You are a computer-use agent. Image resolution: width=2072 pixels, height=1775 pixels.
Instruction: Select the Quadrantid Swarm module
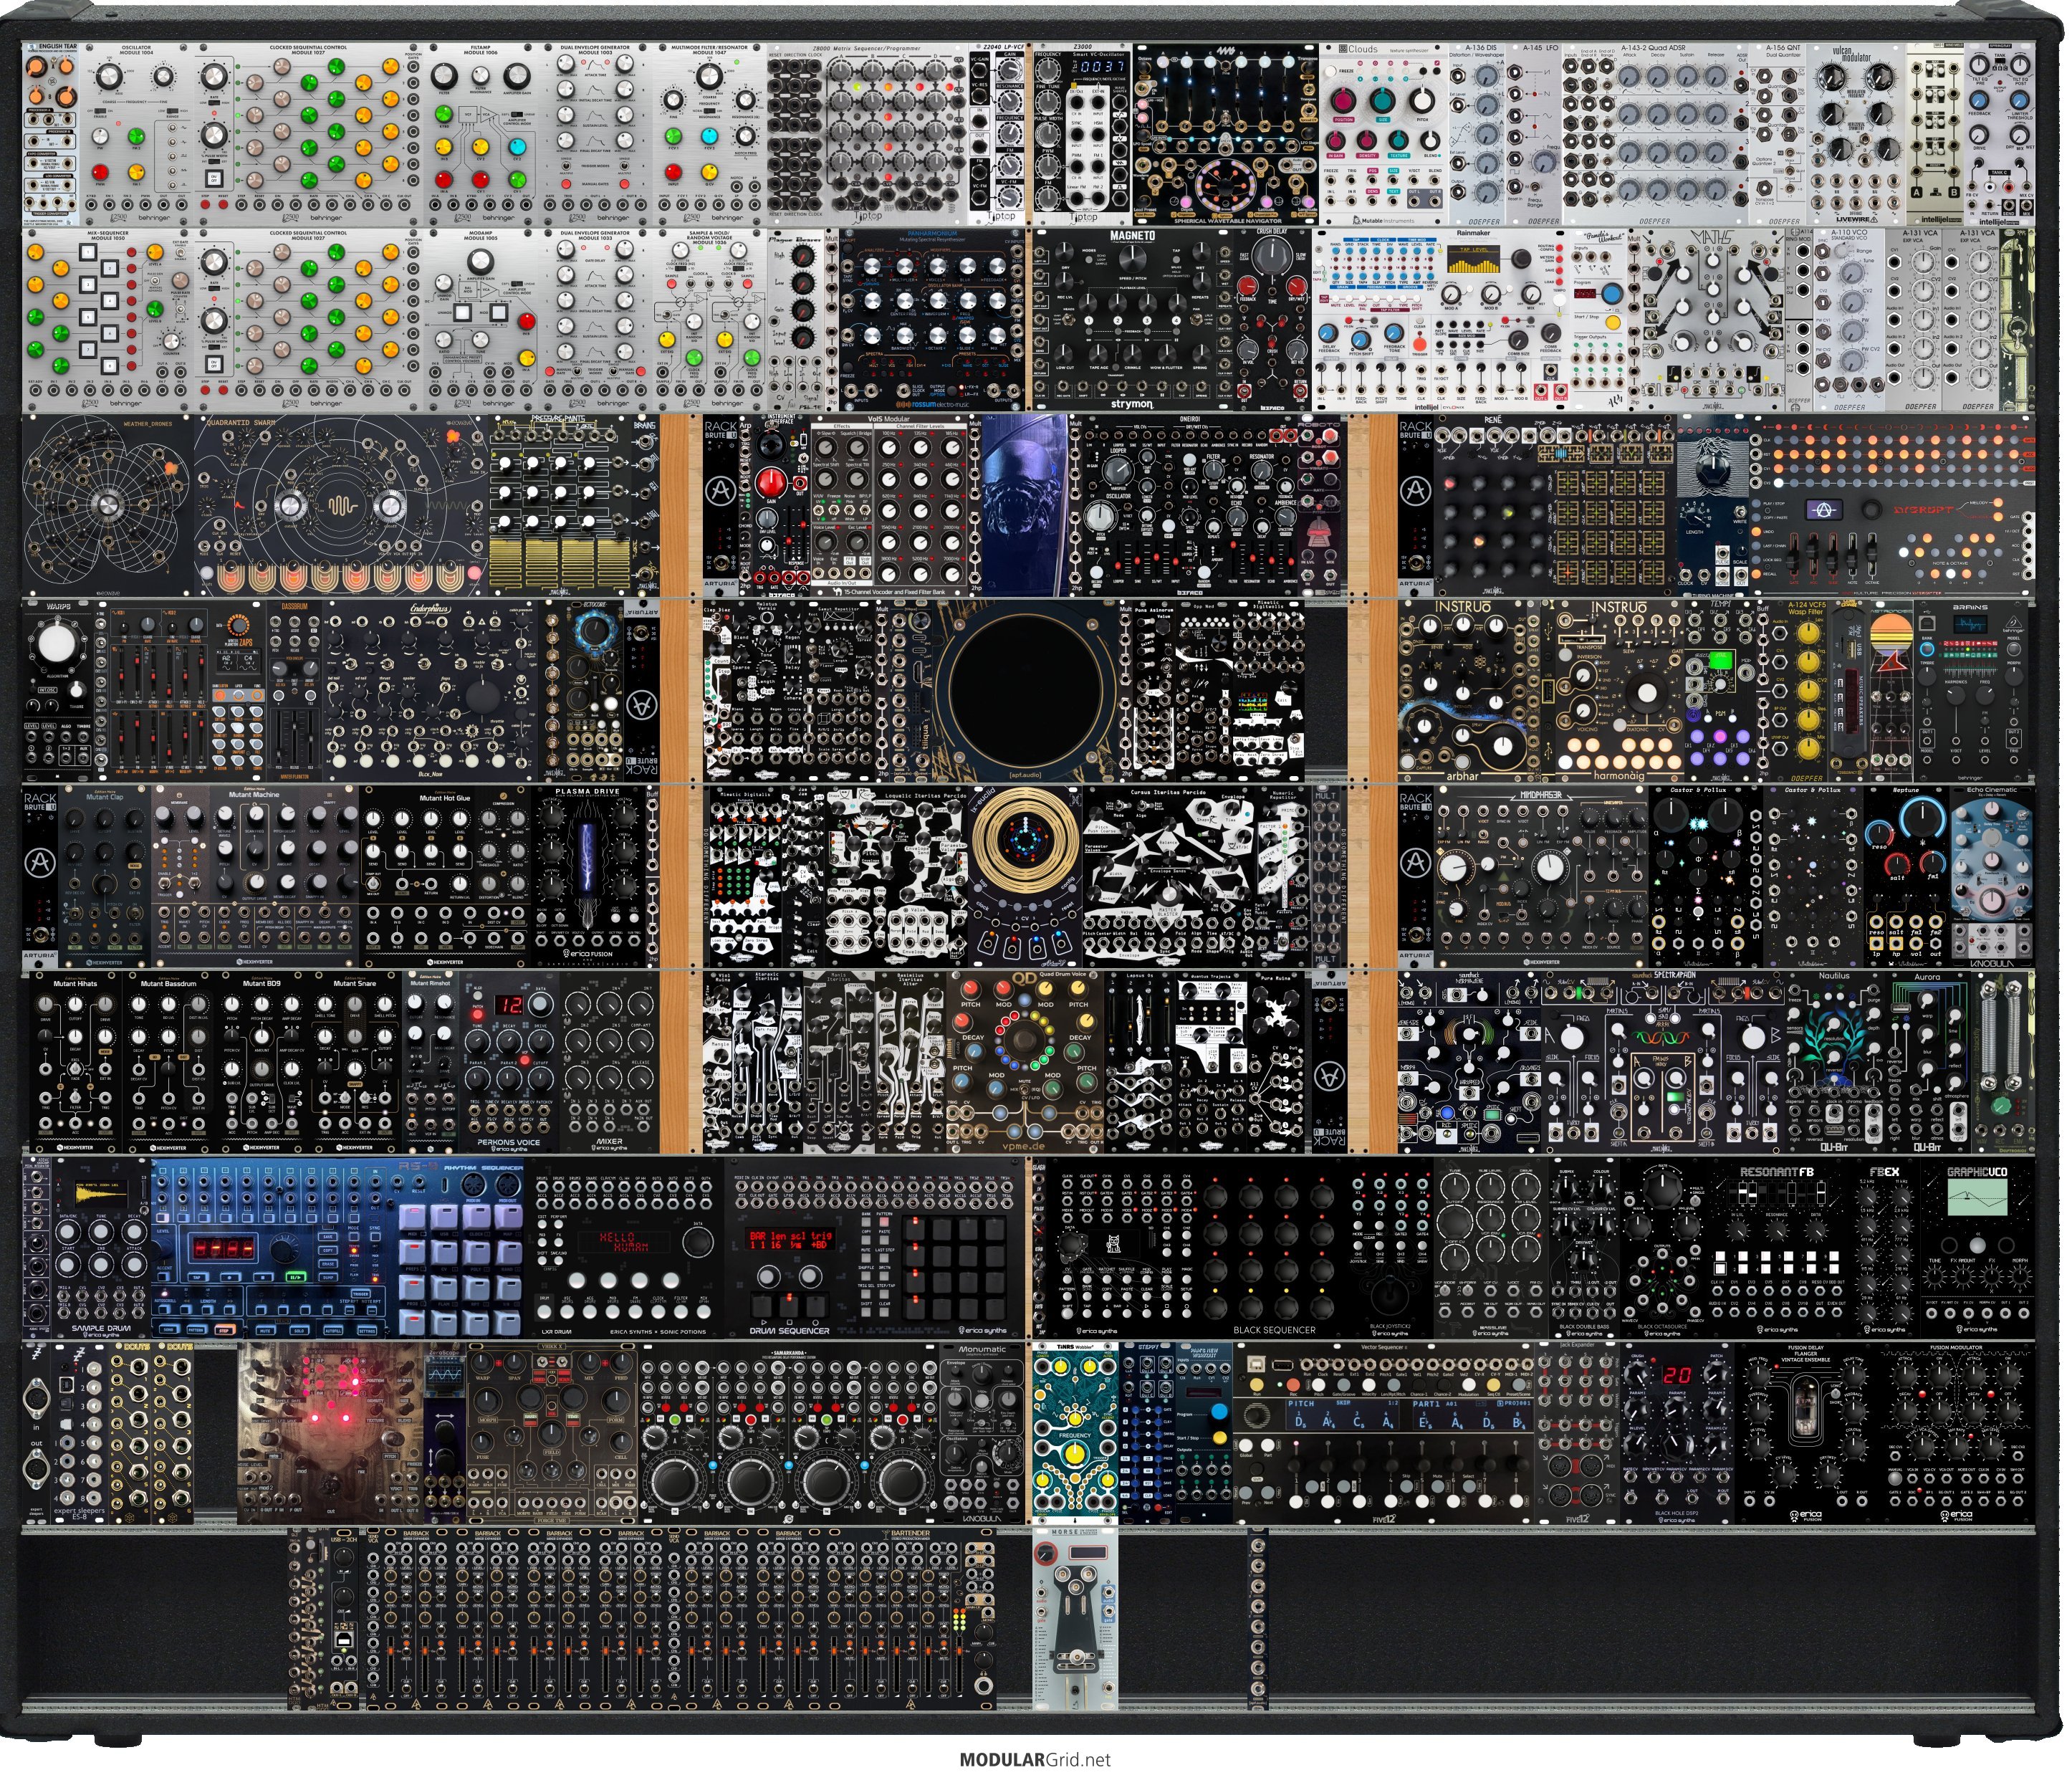(340, 506)
